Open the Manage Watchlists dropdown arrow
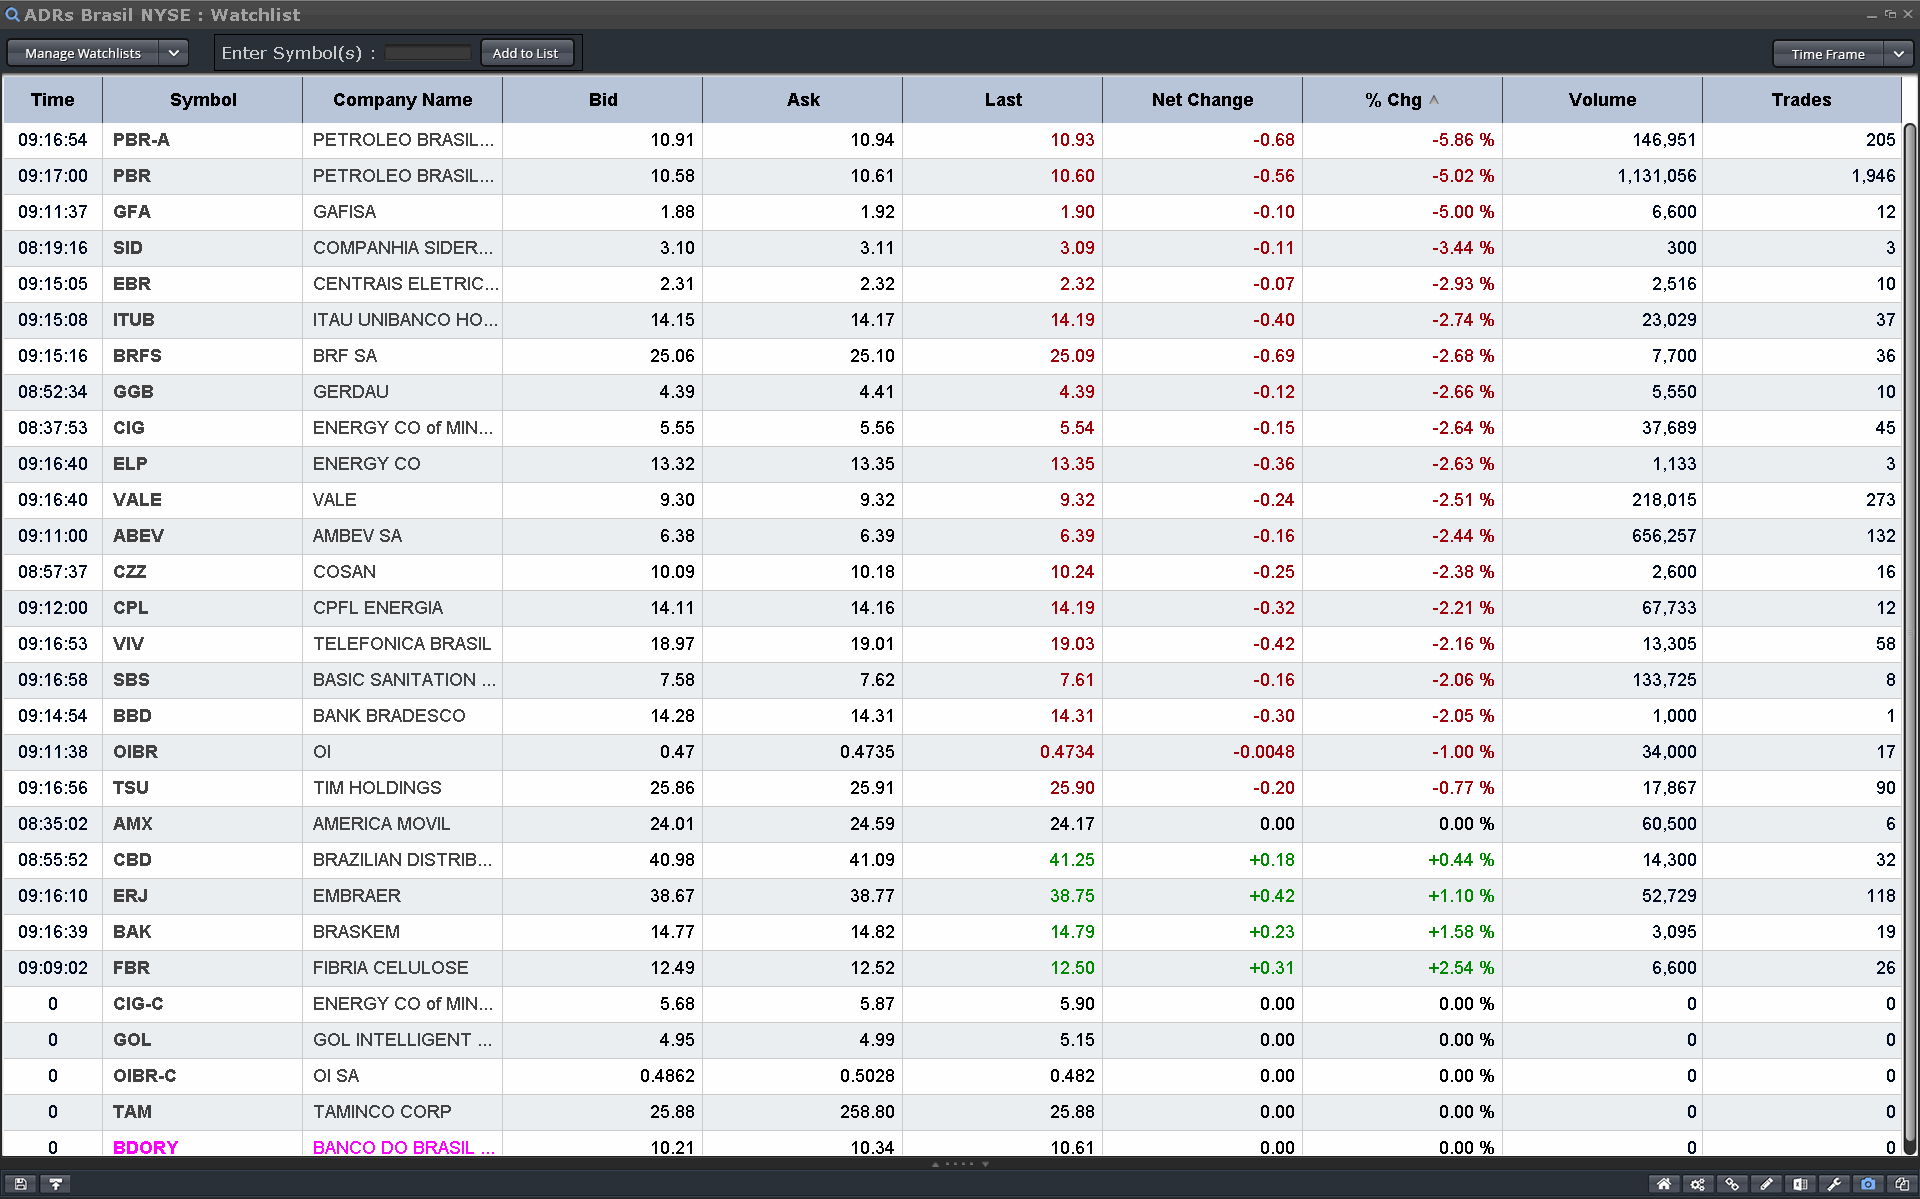 (174, 53)
